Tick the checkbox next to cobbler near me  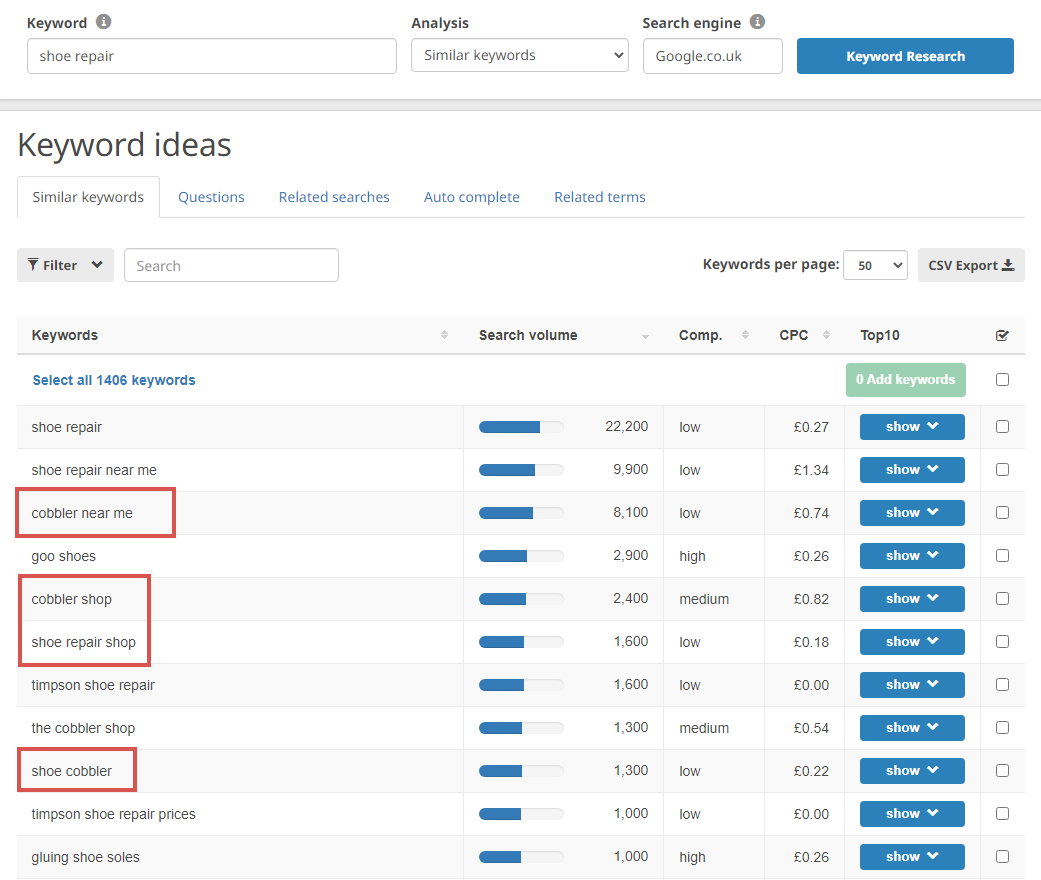tap(1002, 512)
